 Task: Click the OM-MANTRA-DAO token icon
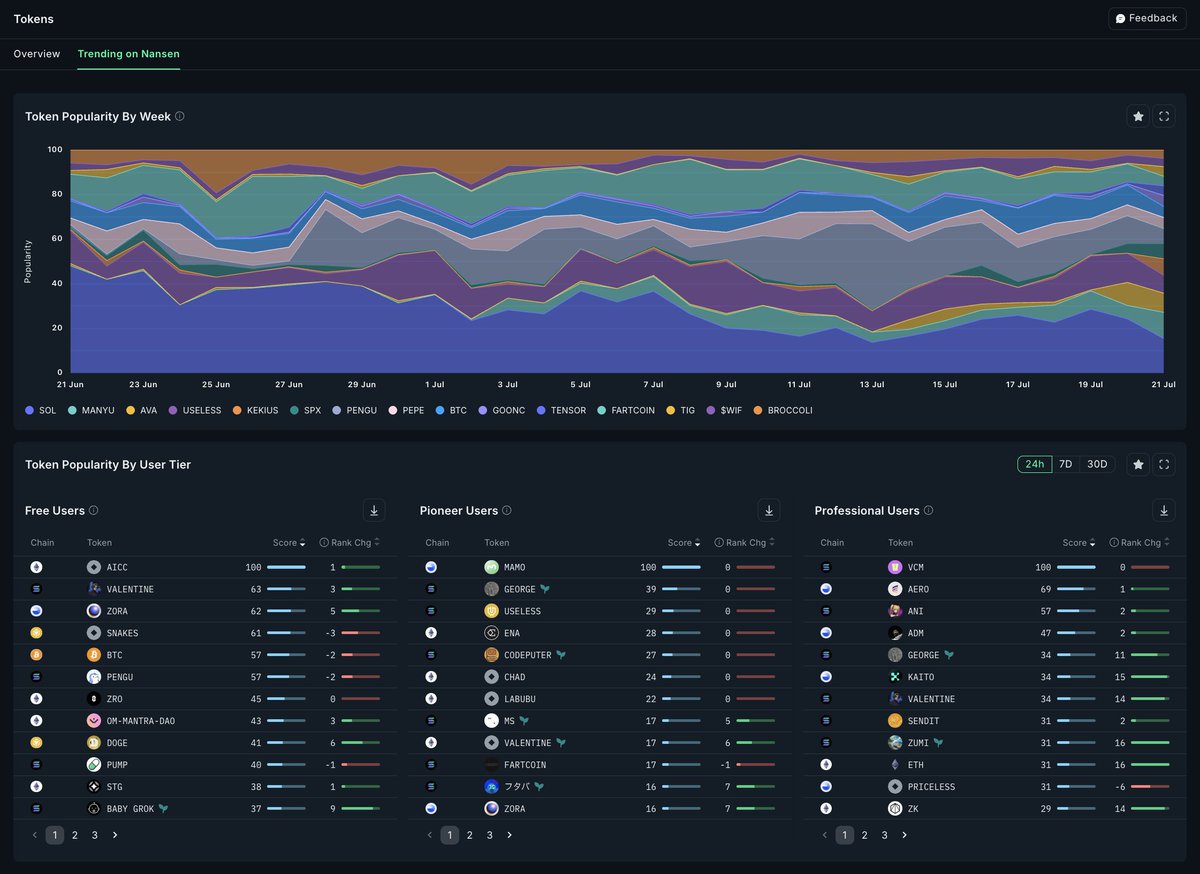94,721
